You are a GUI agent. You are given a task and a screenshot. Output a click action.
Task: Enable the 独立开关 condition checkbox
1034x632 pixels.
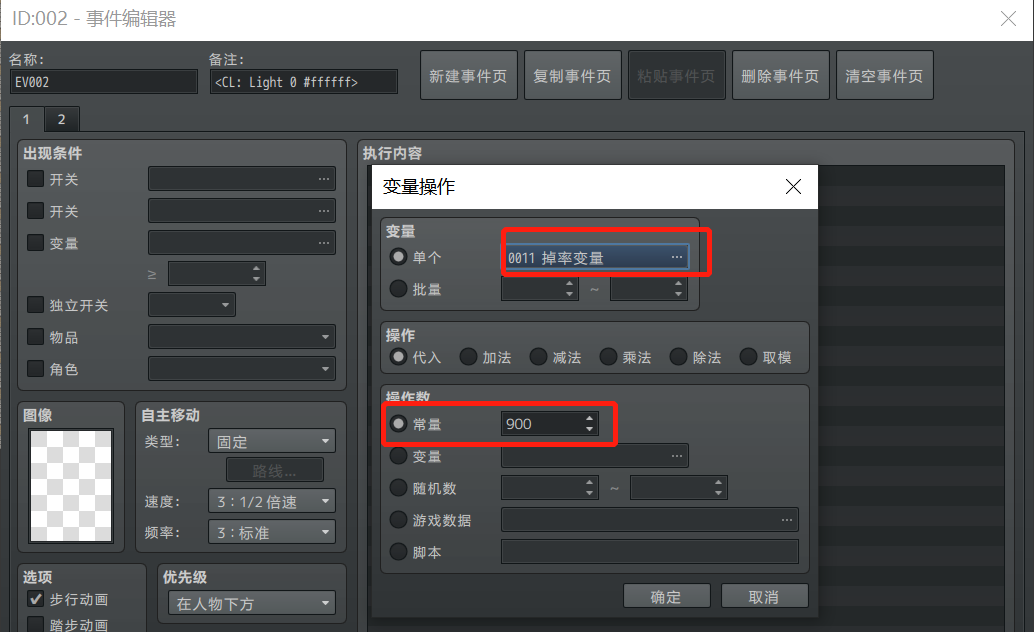[35, 305]
